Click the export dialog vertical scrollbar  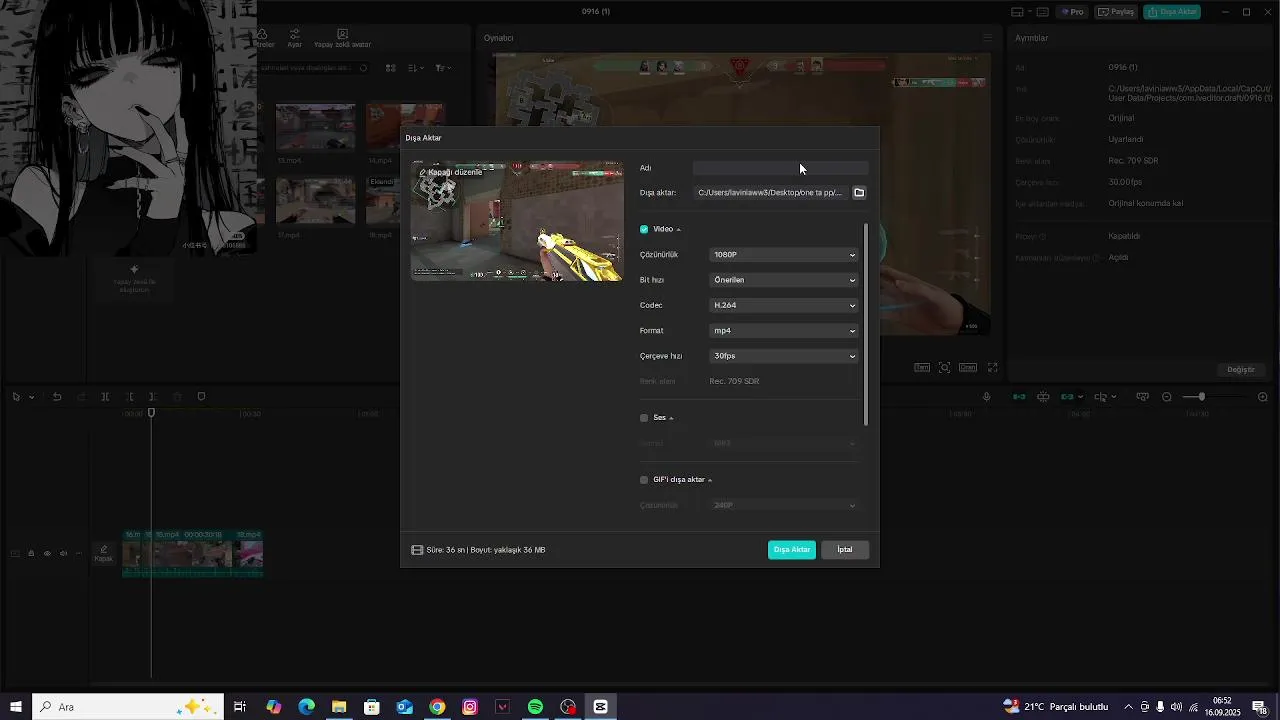click(x=866, y=323)
